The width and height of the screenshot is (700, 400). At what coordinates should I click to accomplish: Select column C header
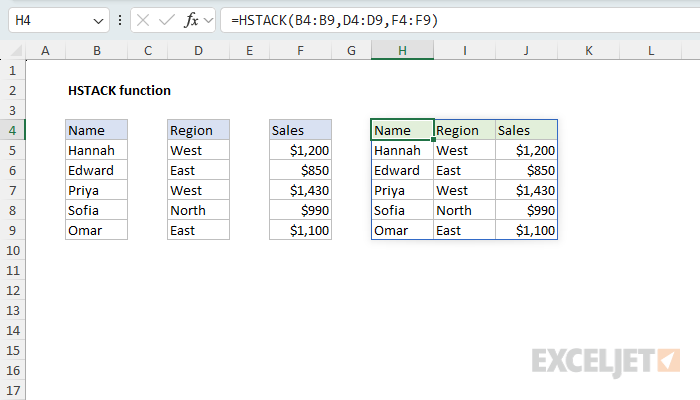tap(148, 50)
